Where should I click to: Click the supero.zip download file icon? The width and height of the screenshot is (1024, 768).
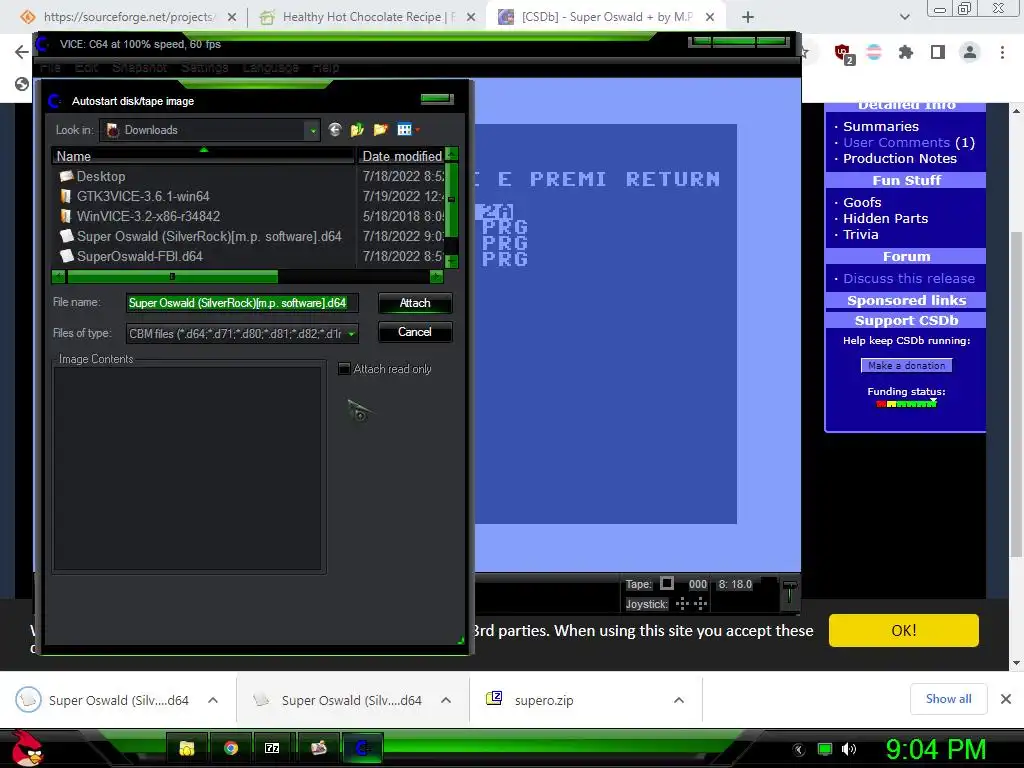click(494, 699)
